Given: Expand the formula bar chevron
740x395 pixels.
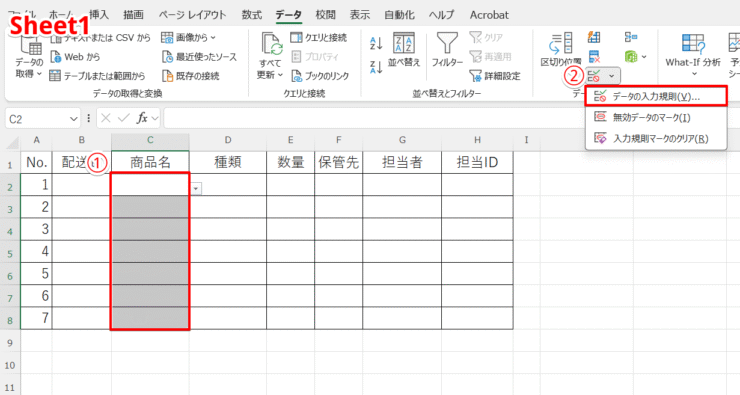Looking at the screenshot, I should click(x=155, y=118).
